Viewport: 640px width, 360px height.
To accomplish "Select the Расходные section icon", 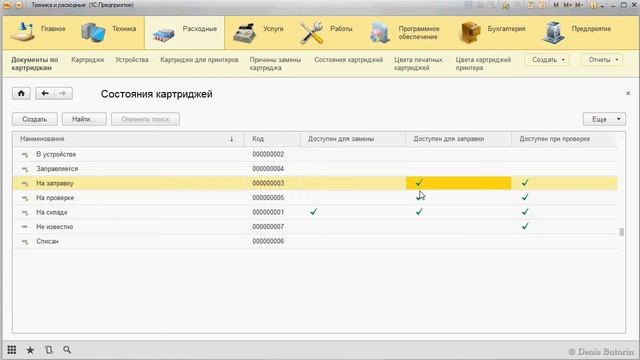I will pos(163,34).
